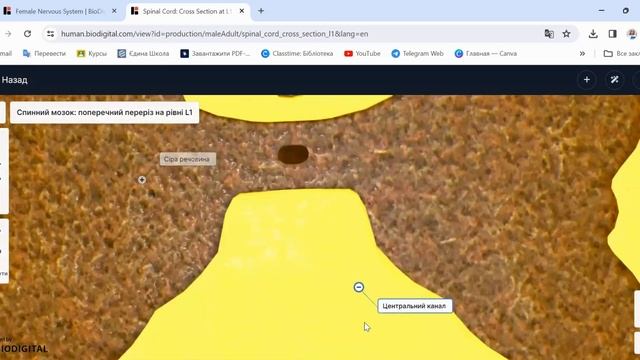This screenshot has width=640, height=360.
Task: Open browser profile avatar
Action: coord(633,34)
